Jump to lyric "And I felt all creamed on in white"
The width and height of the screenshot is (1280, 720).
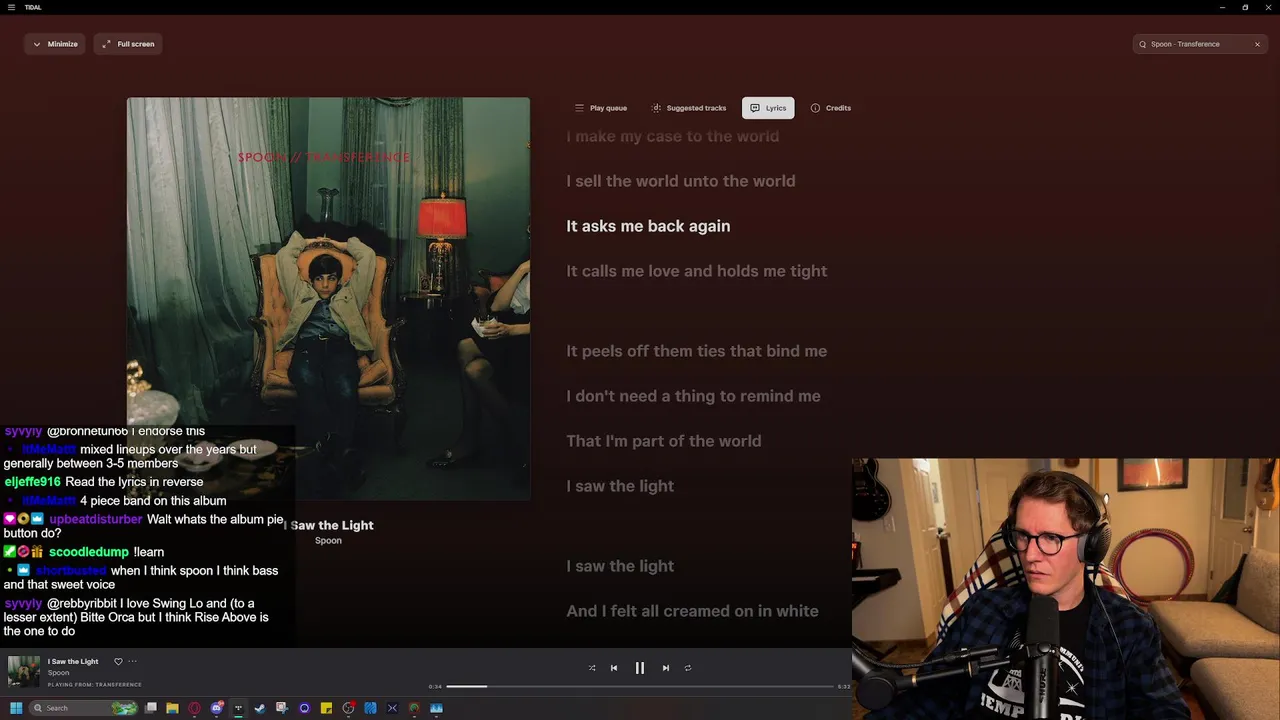[x=692, y=611]
